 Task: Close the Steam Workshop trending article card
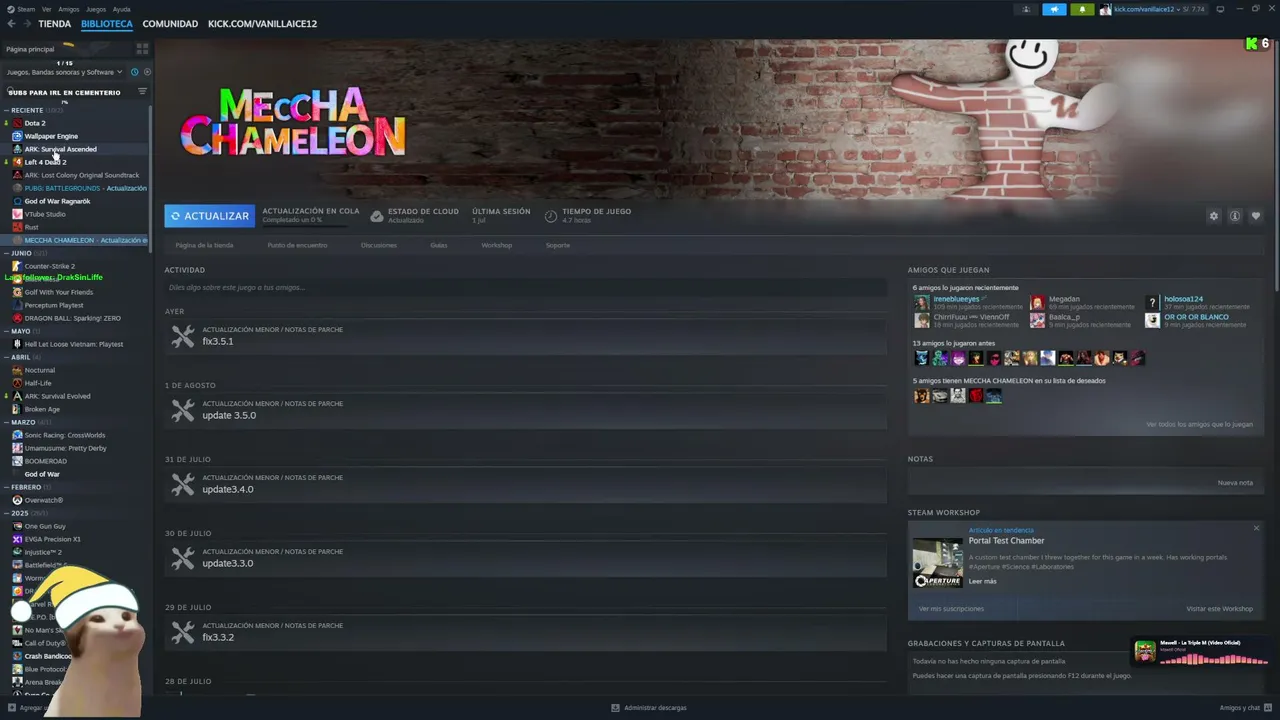(x=1256, y=528)
